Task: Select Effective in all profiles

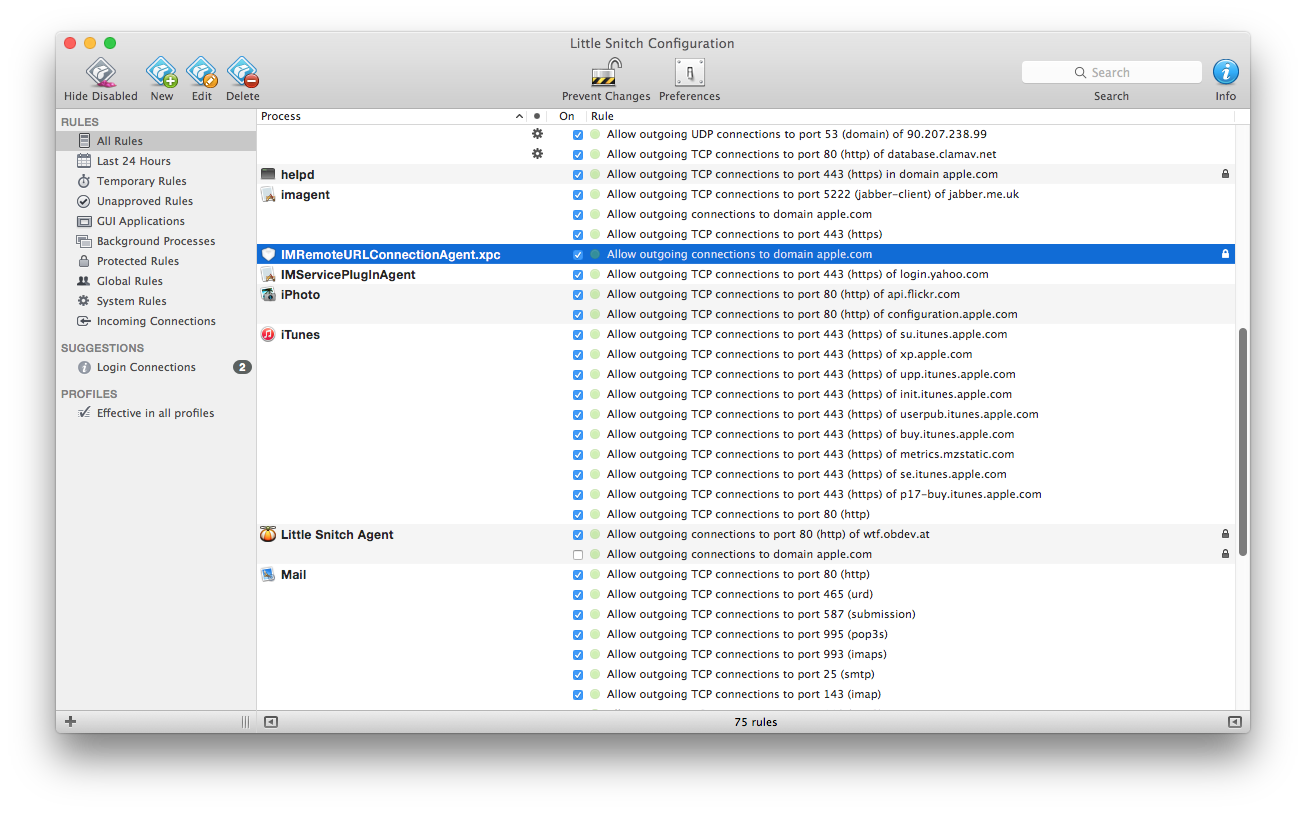Action: [156, 413]
